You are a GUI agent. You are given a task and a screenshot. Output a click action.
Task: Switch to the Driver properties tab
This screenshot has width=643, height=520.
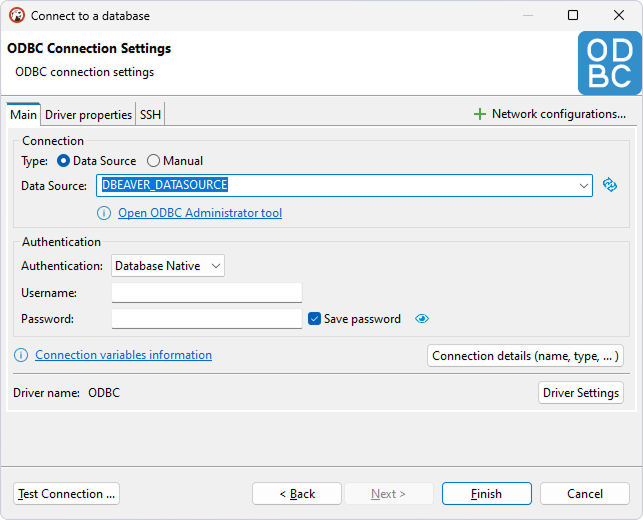click(88, 115)
